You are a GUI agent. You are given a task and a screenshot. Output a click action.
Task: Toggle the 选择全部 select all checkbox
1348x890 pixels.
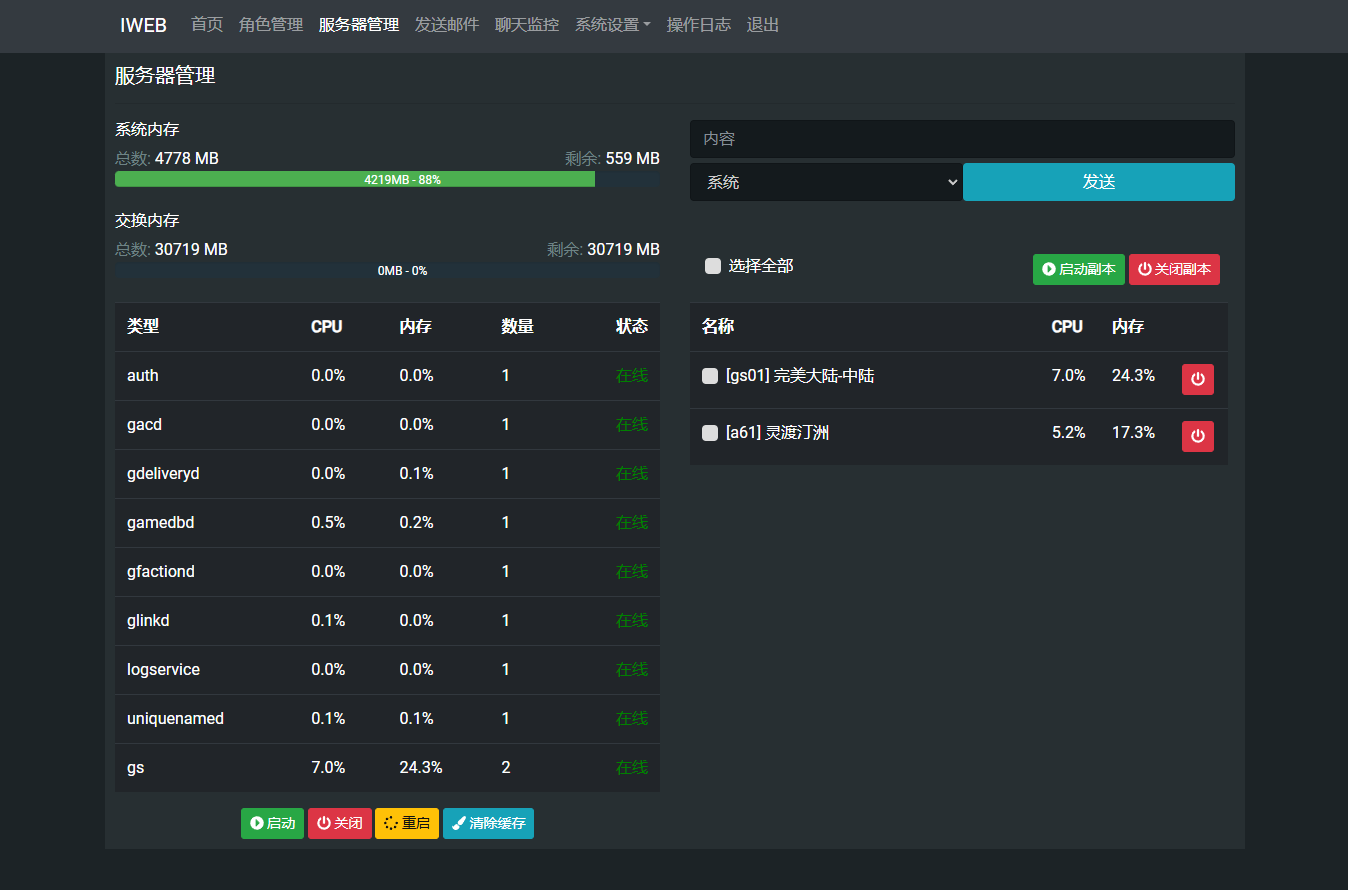[713, 266]
